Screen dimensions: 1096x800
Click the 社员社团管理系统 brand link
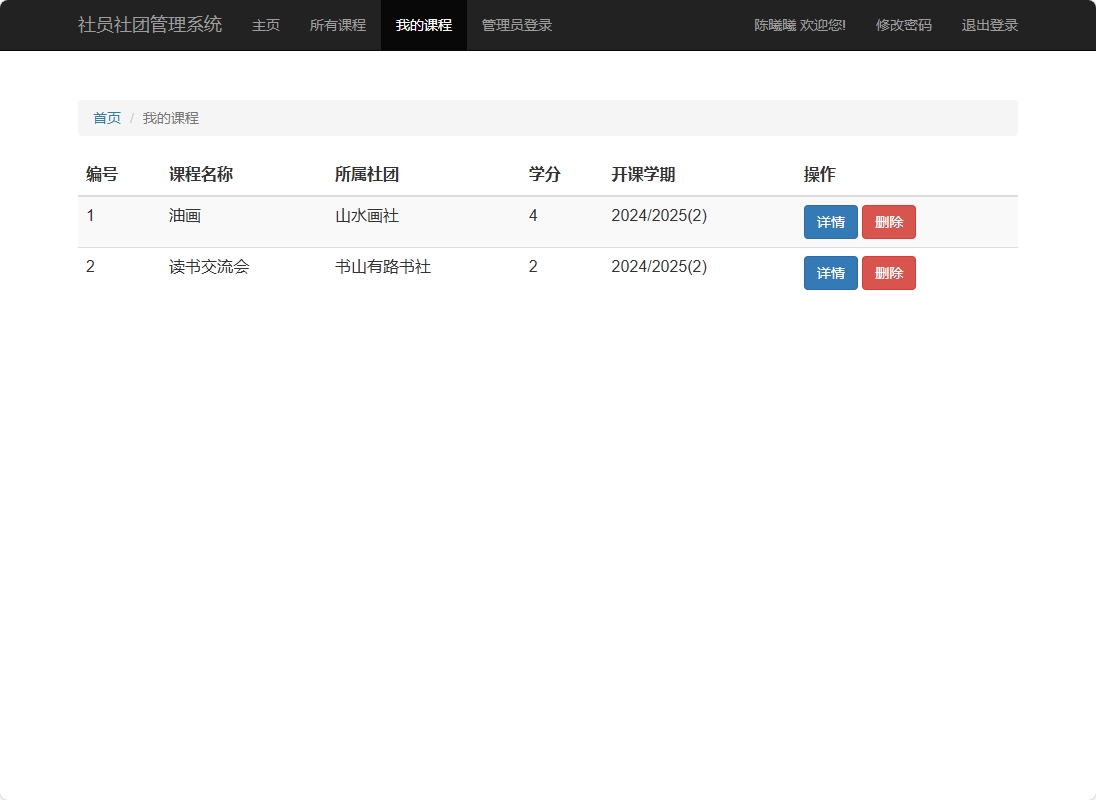pyautogui.click(x=148, y=25)
